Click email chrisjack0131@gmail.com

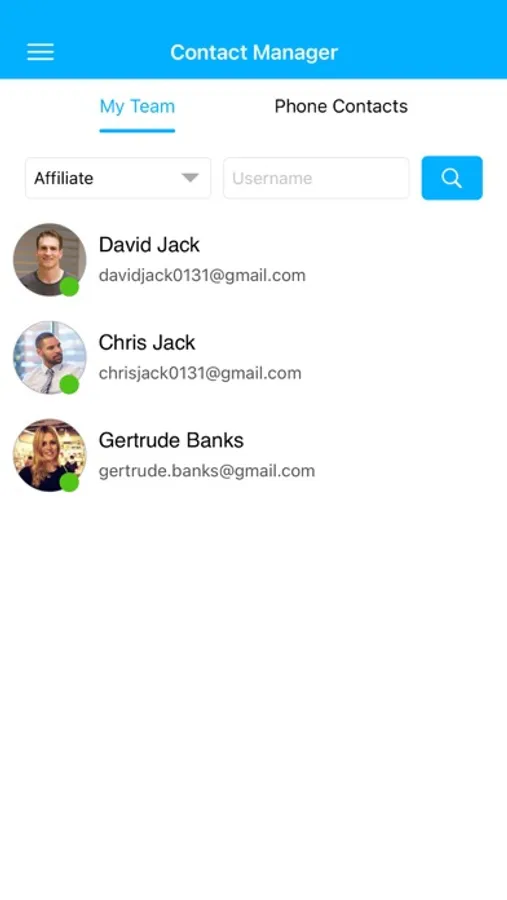[x=200, y=373]
